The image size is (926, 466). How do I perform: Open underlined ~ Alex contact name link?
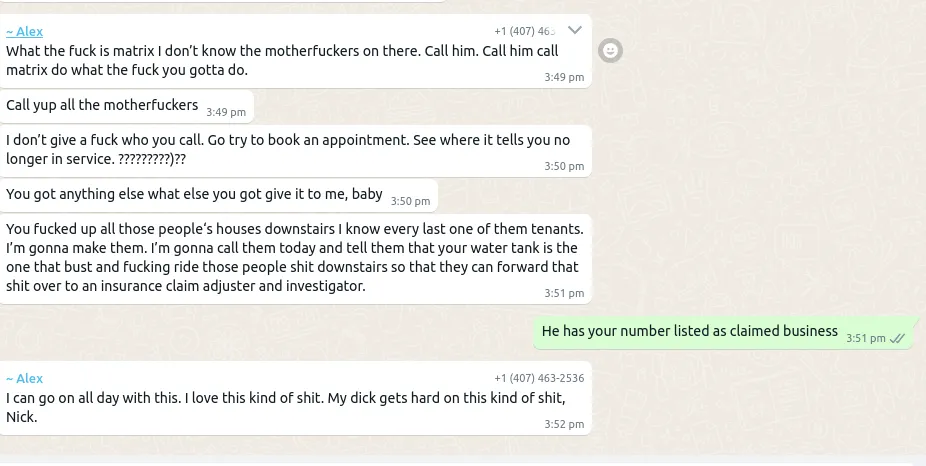(x=24, y=32)
